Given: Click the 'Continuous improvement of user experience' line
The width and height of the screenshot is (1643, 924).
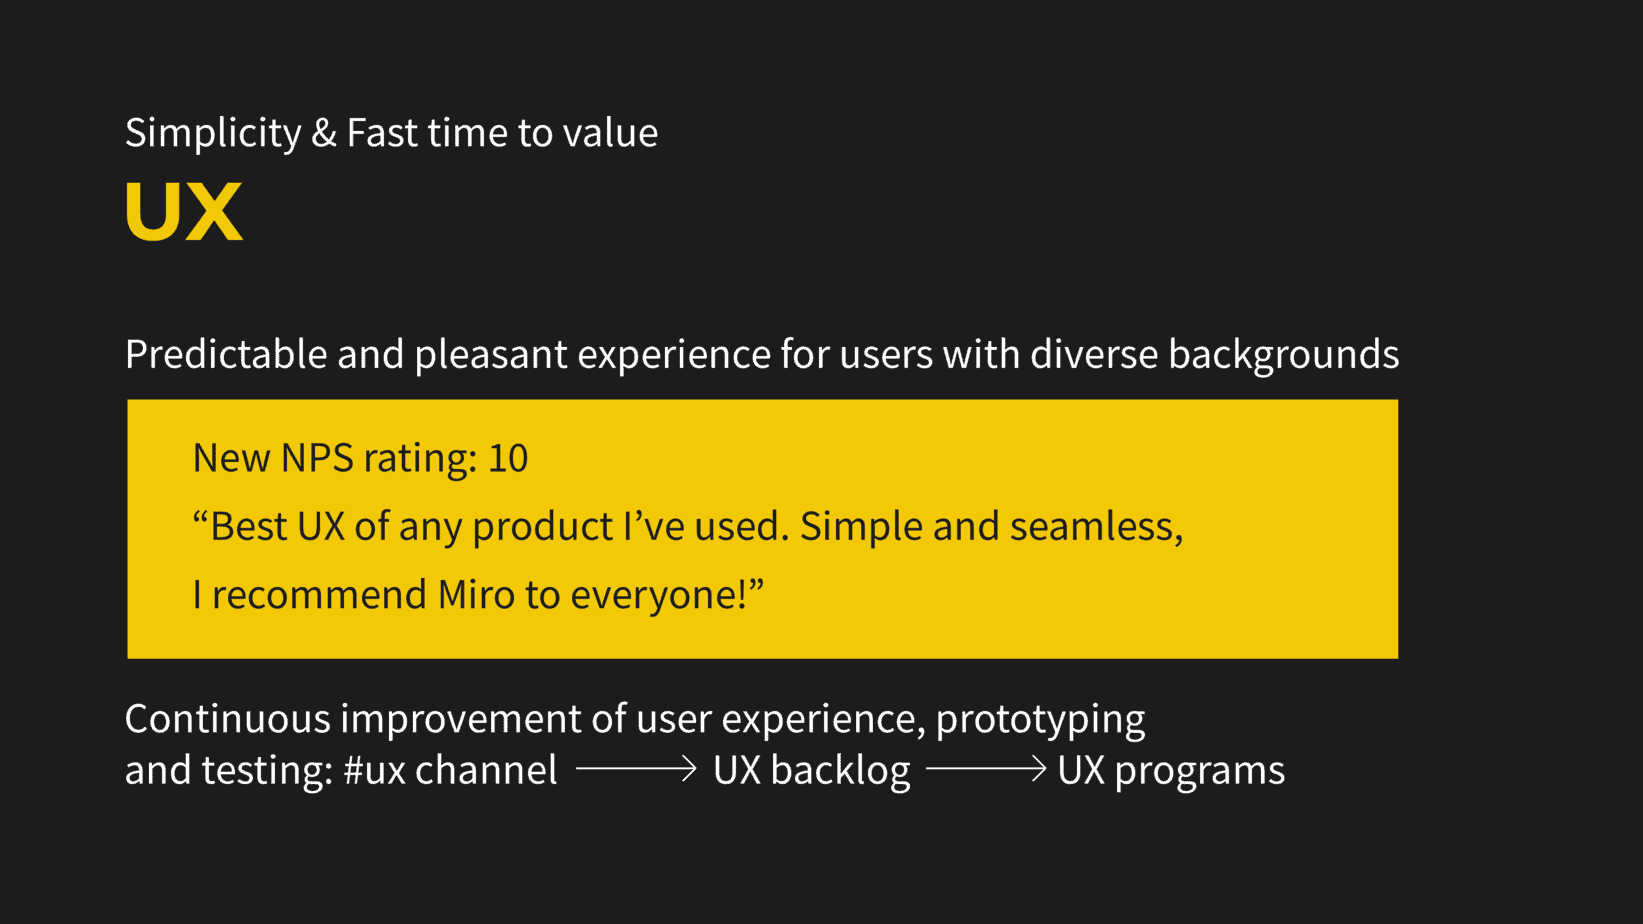Looking at the screenshot, I should [x=635, y=719].
